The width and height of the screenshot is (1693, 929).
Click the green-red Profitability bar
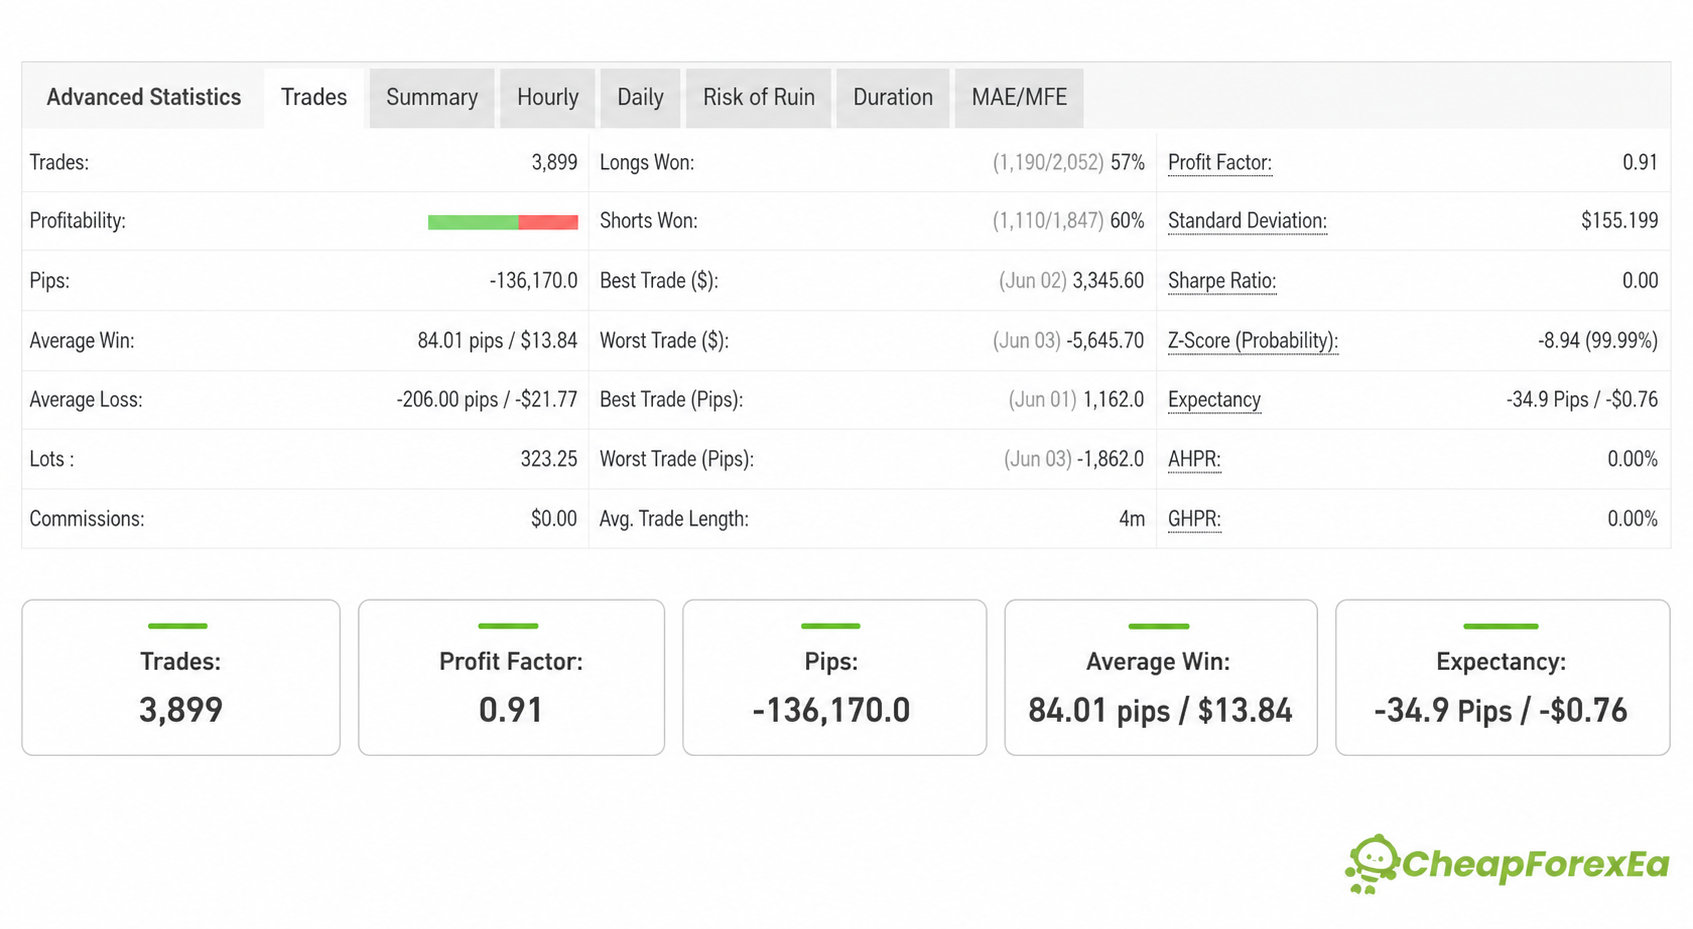click(503, 222)
